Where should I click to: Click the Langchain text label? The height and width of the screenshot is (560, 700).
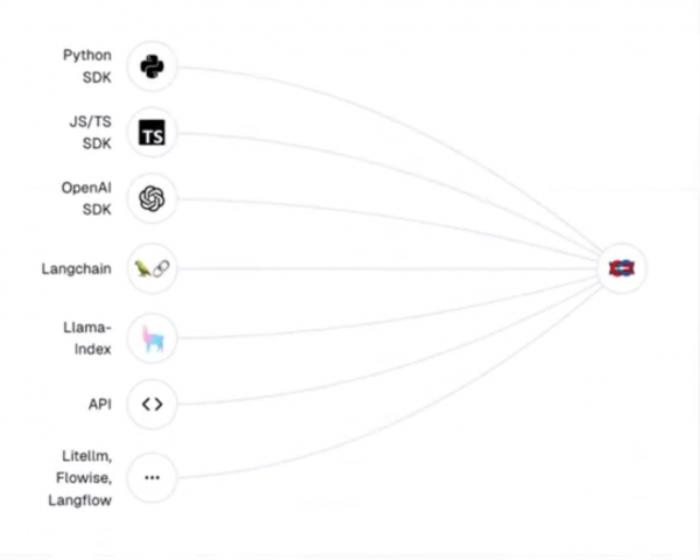point(76,269)
